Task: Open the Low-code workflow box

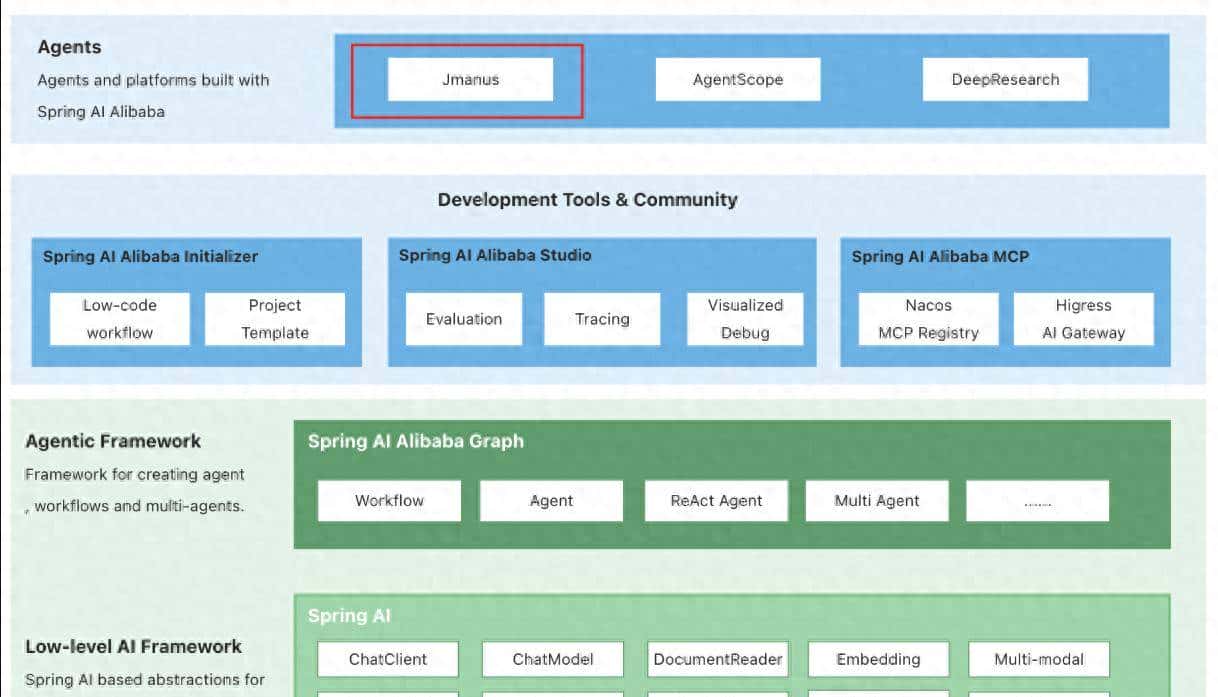Action: pos(120,319)
